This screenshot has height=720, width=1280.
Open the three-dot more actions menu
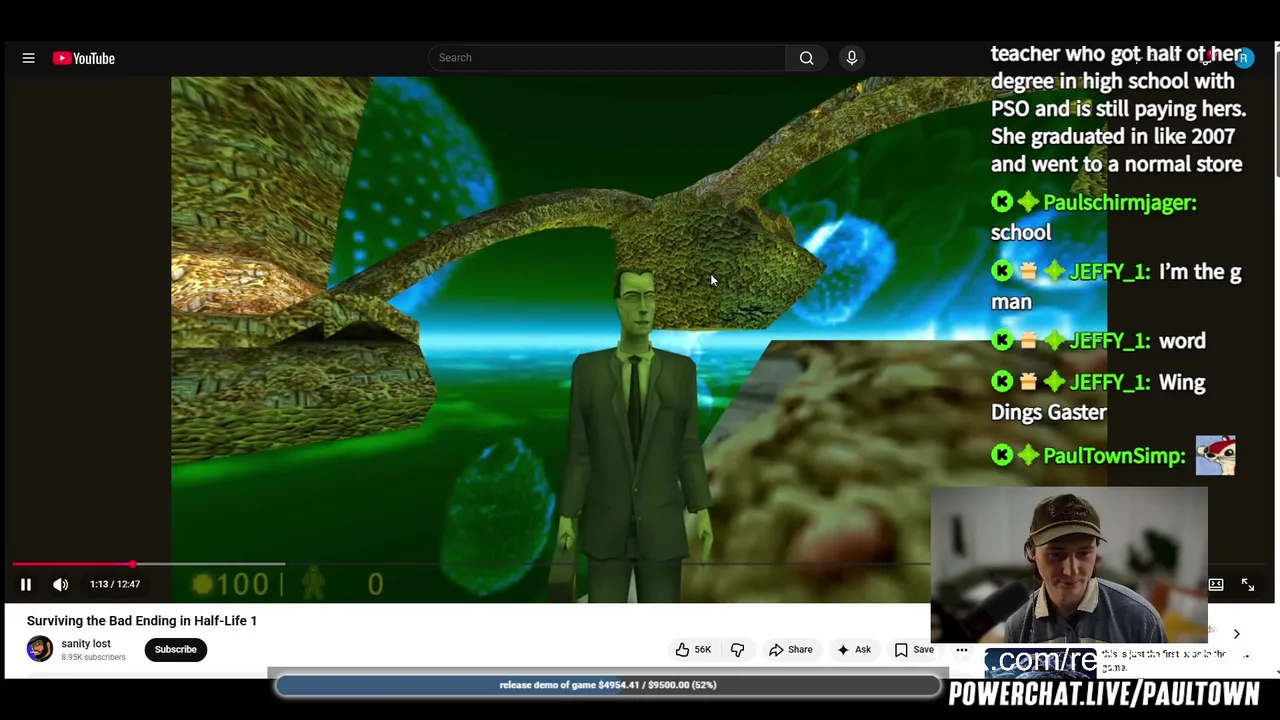pyautogui.click(x=961, y=650)
